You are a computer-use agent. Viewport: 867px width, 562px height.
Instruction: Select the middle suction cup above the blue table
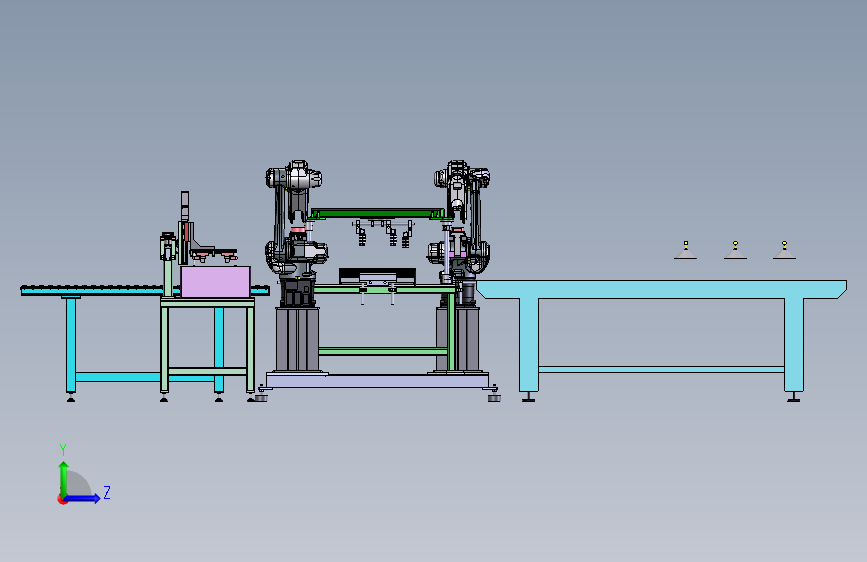click(x=735, y=251)
